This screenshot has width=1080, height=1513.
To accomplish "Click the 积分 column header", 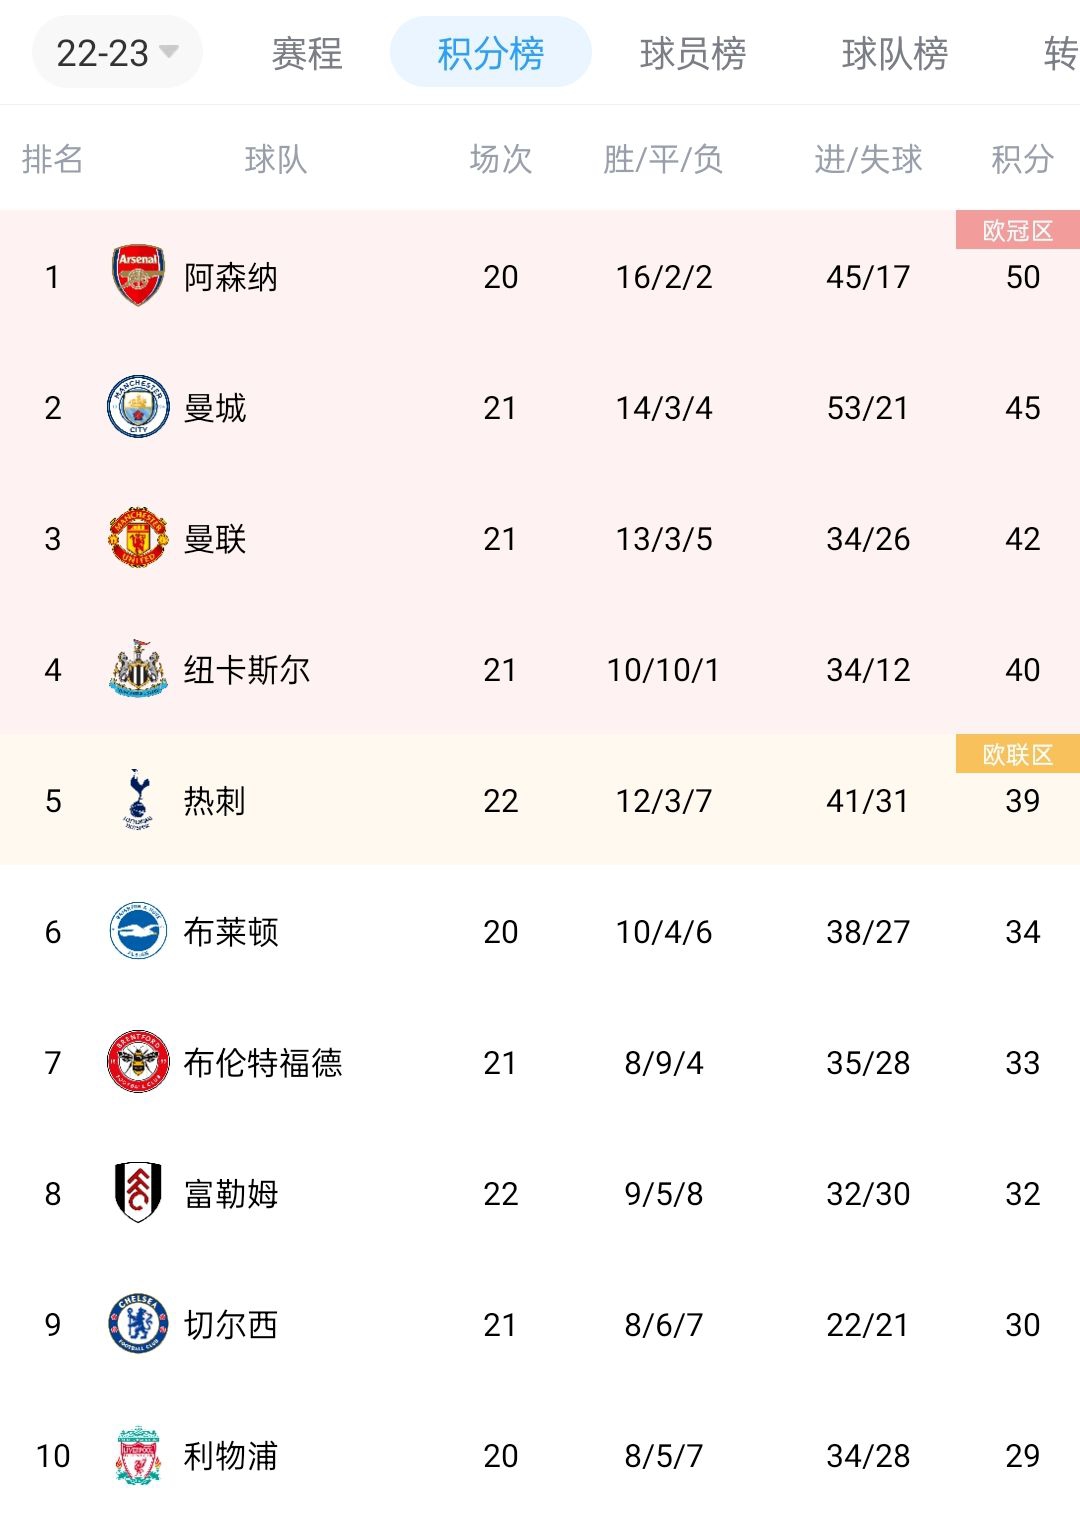I will tap(1022, 159).
